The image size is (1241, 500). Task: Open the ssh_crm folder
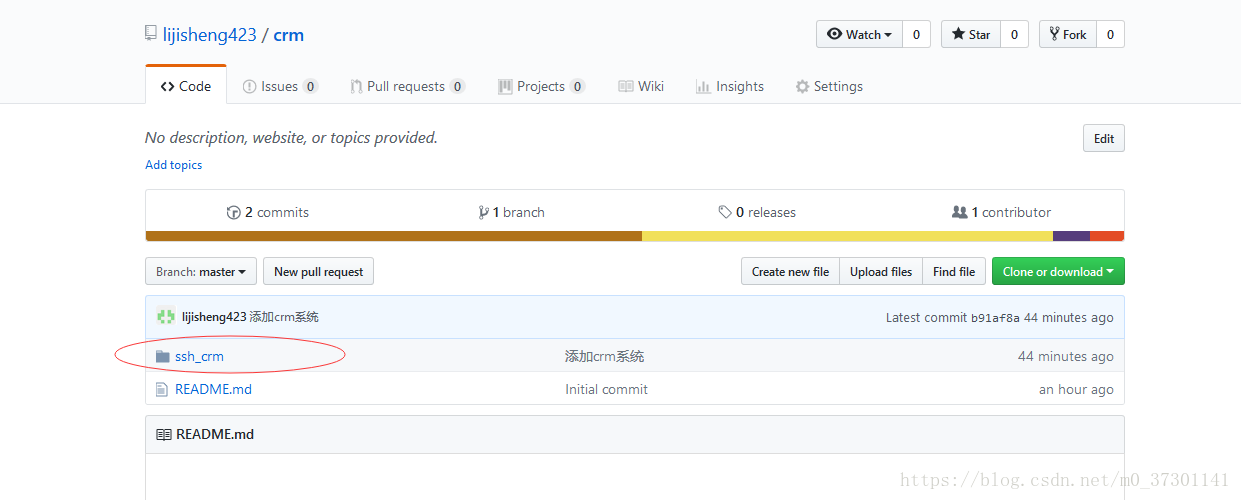[x=199, y=356]
